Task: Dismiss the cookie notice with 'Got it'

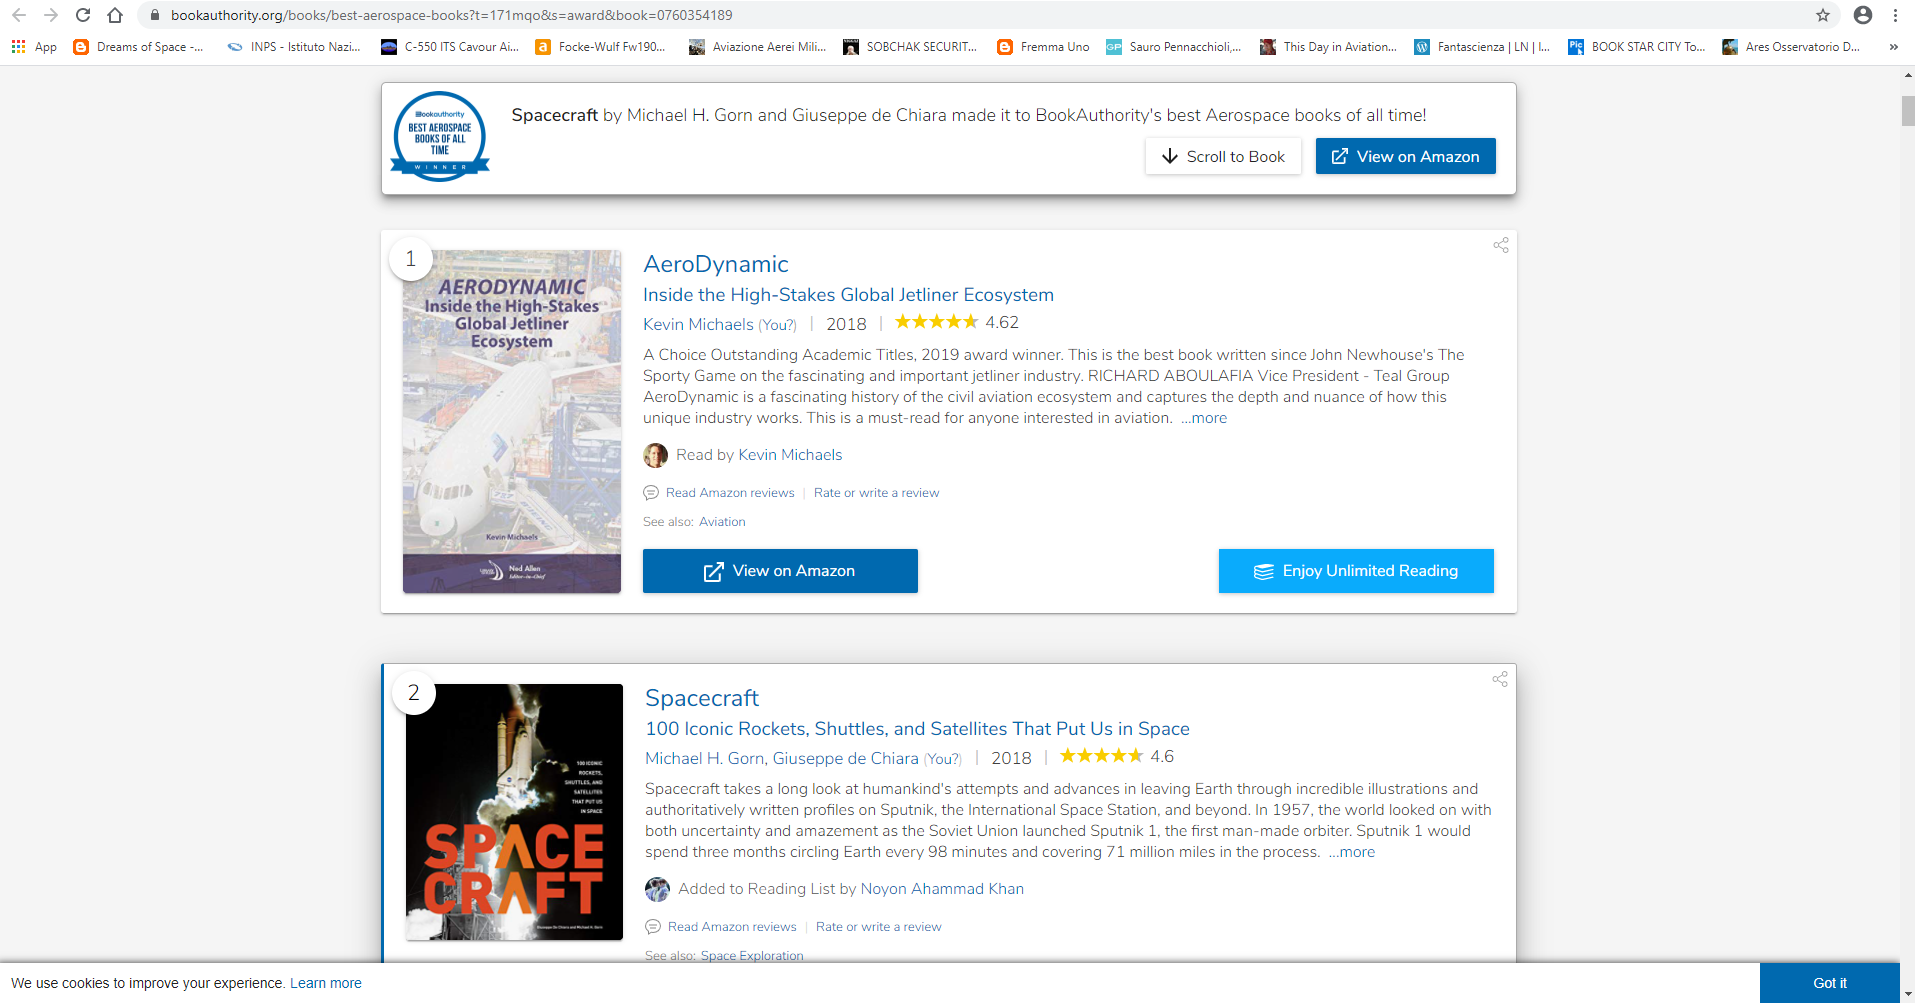Action: pos(1829,983)
